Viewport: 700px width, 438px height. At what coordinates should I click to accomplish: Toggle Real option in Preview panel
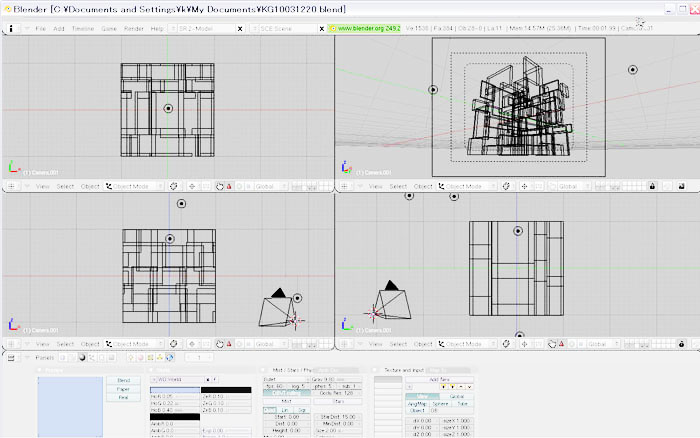click(124, 397)
